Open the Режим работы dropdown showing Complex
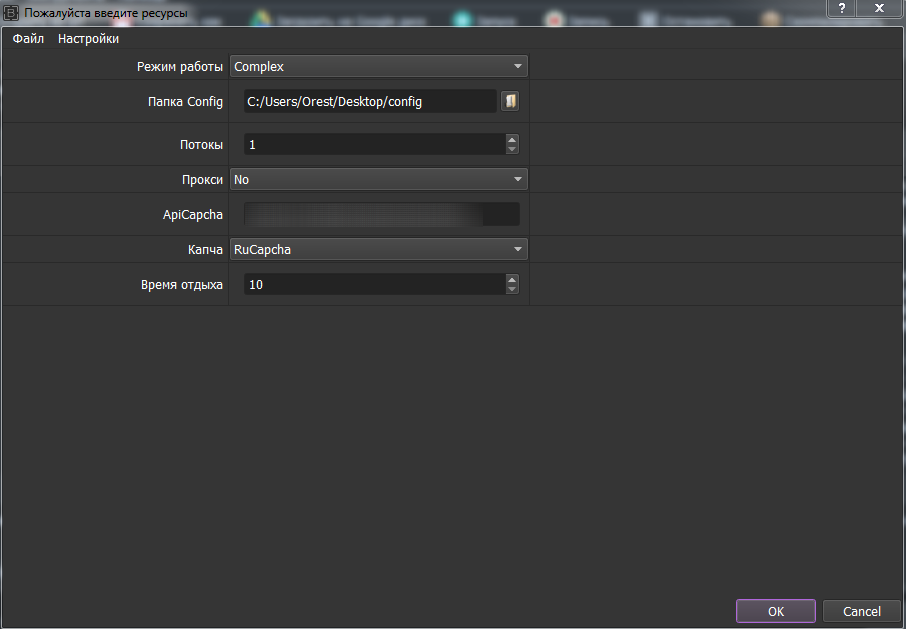This screenshot has height=629, width=906. point(378,66)
